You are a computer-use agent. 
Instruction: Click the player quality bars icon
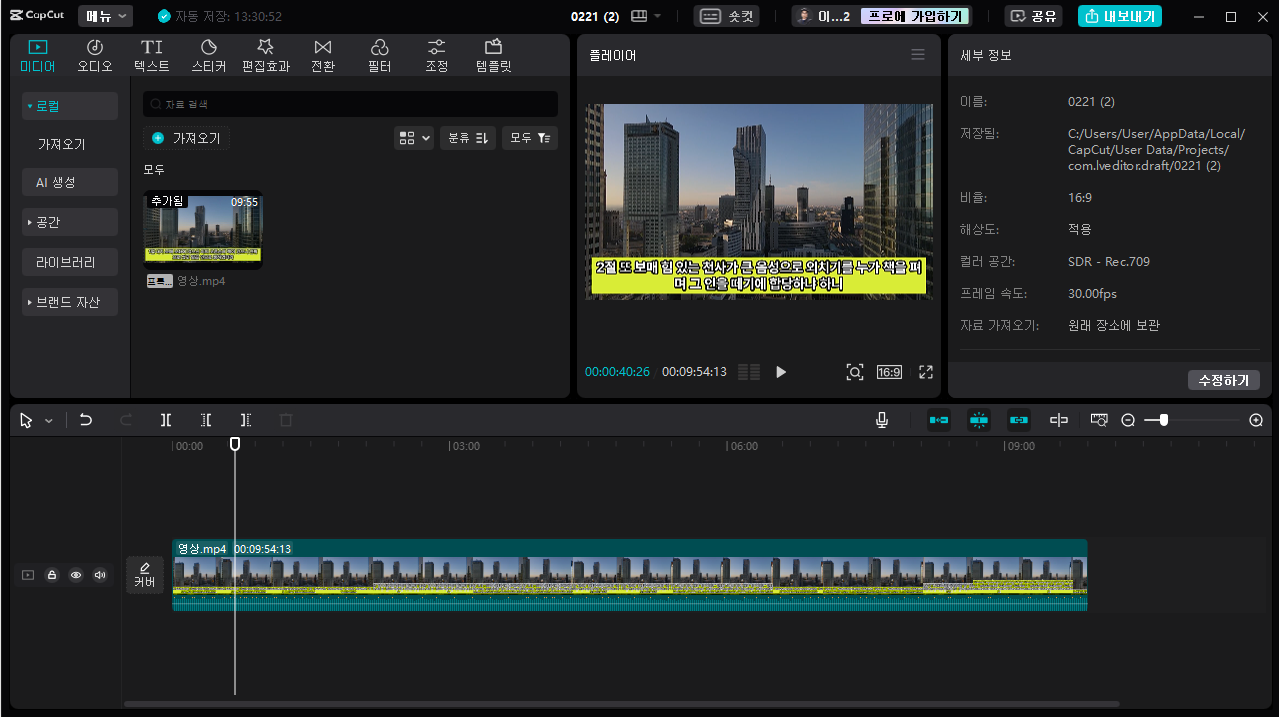pyautogui.click(x=749, y=372)
